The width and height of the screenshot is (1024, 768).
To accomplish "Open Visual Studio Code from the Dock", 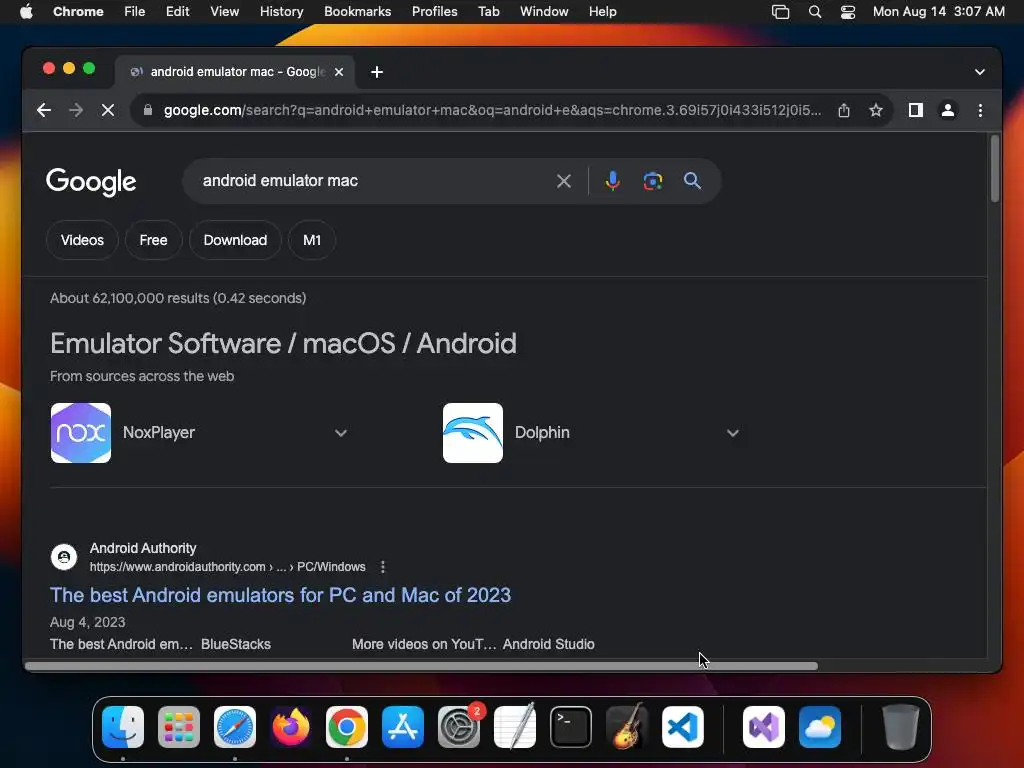I will [x=683, y=727].
